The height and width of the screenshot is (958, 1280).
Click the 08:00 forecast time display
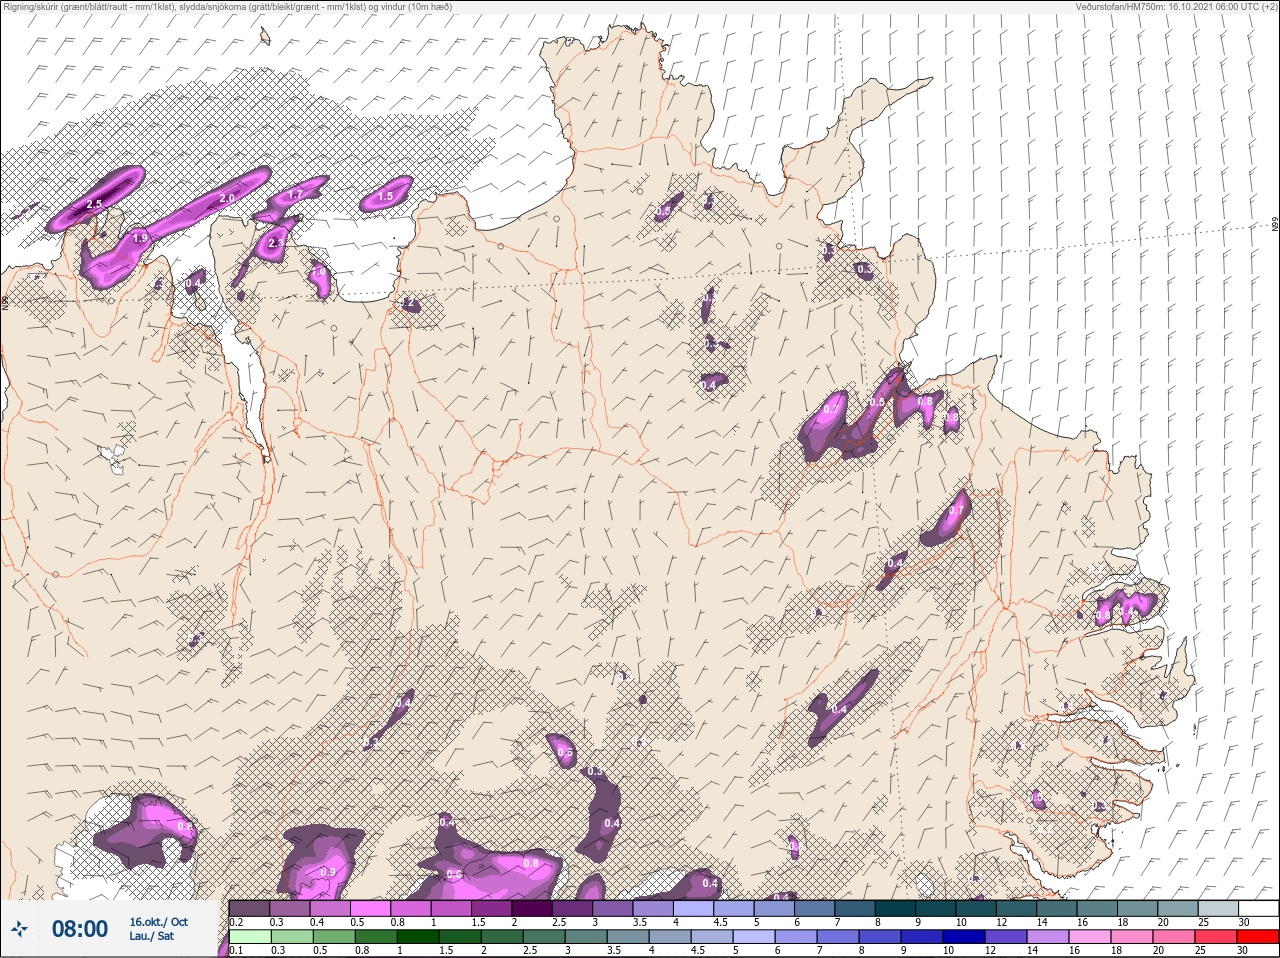tap(79, 929)
